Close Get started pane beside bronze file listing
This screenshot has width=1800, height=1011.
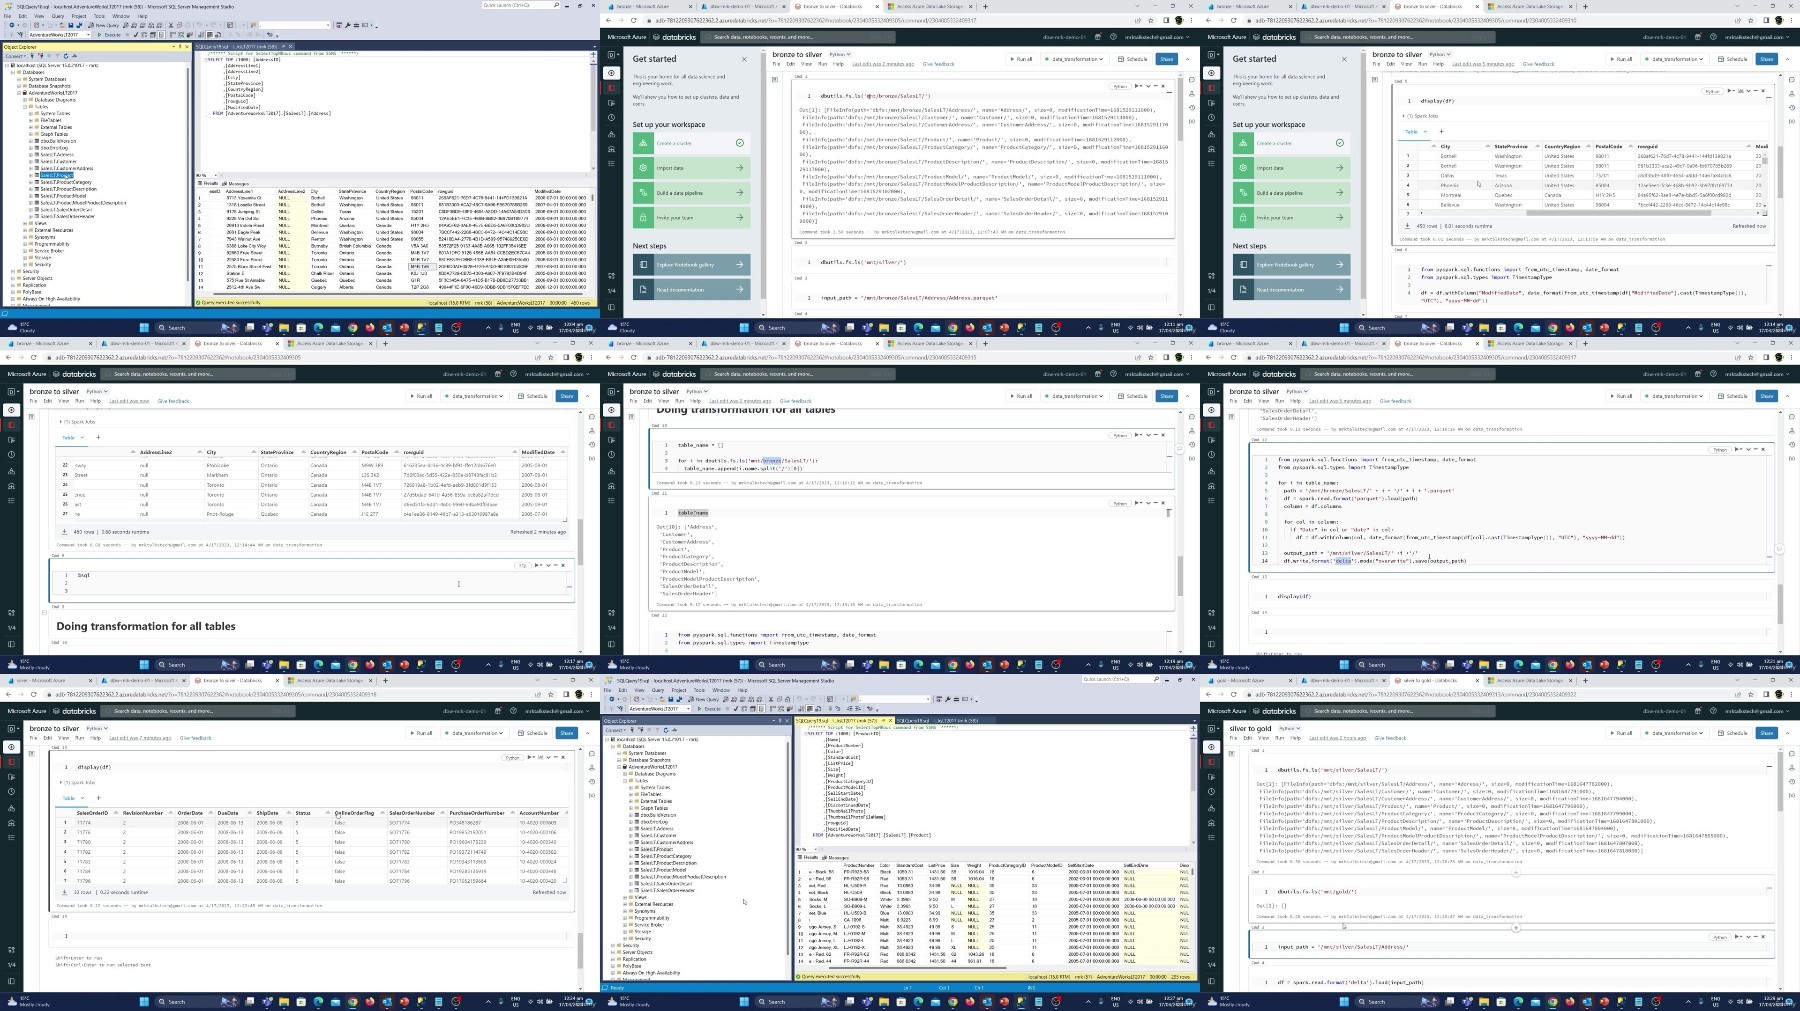[744, 59]
